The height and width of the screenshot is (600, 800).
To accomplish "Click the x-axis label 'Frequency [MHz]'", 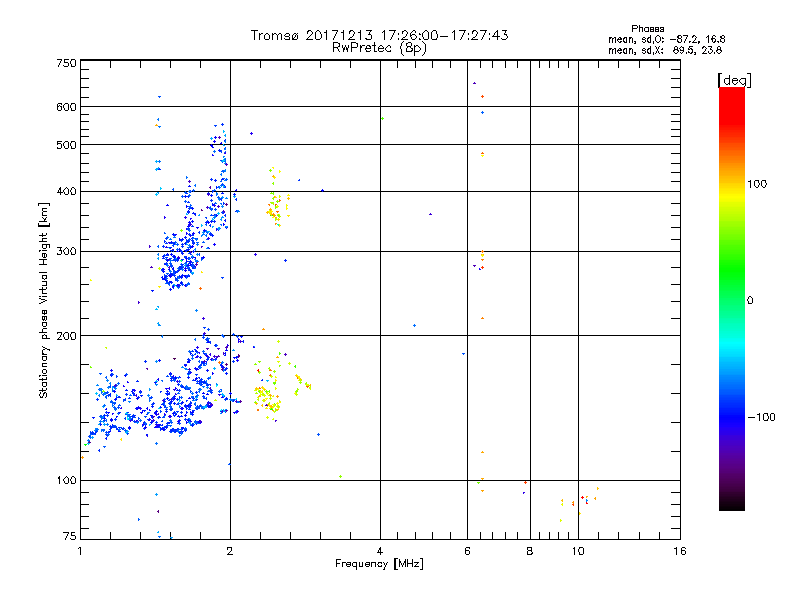I will [379, 564].
